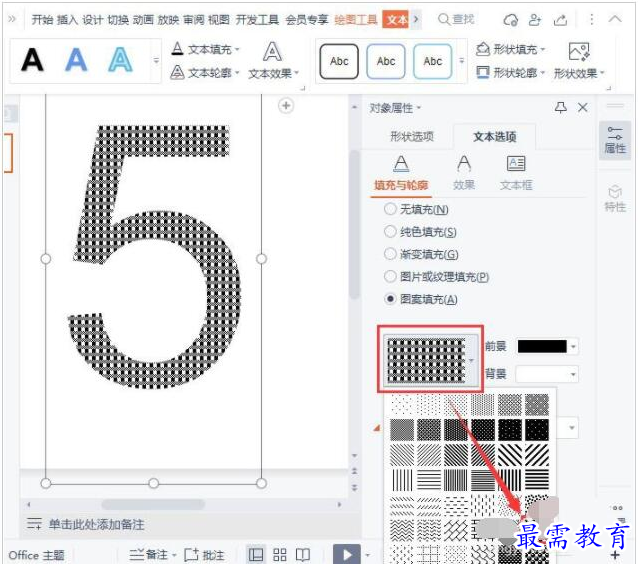The image size is (638, 568).
Task: Open the 开始 ribbon tab
Action: point(42,20)
